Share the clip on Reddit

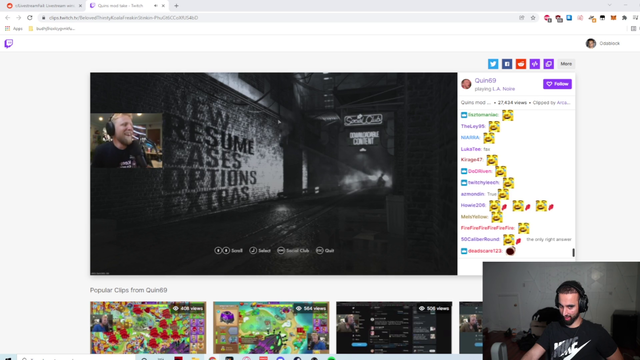tap(520, 64)
